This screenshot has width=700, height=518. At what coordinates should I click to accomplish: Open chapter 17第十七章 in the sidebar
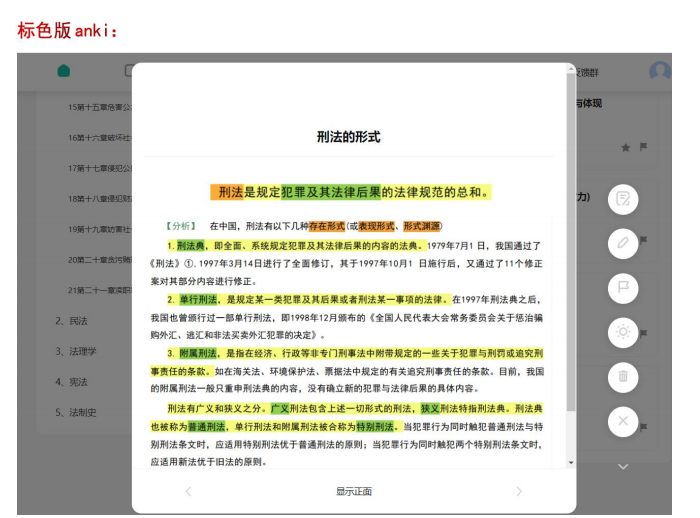(100, 168)
